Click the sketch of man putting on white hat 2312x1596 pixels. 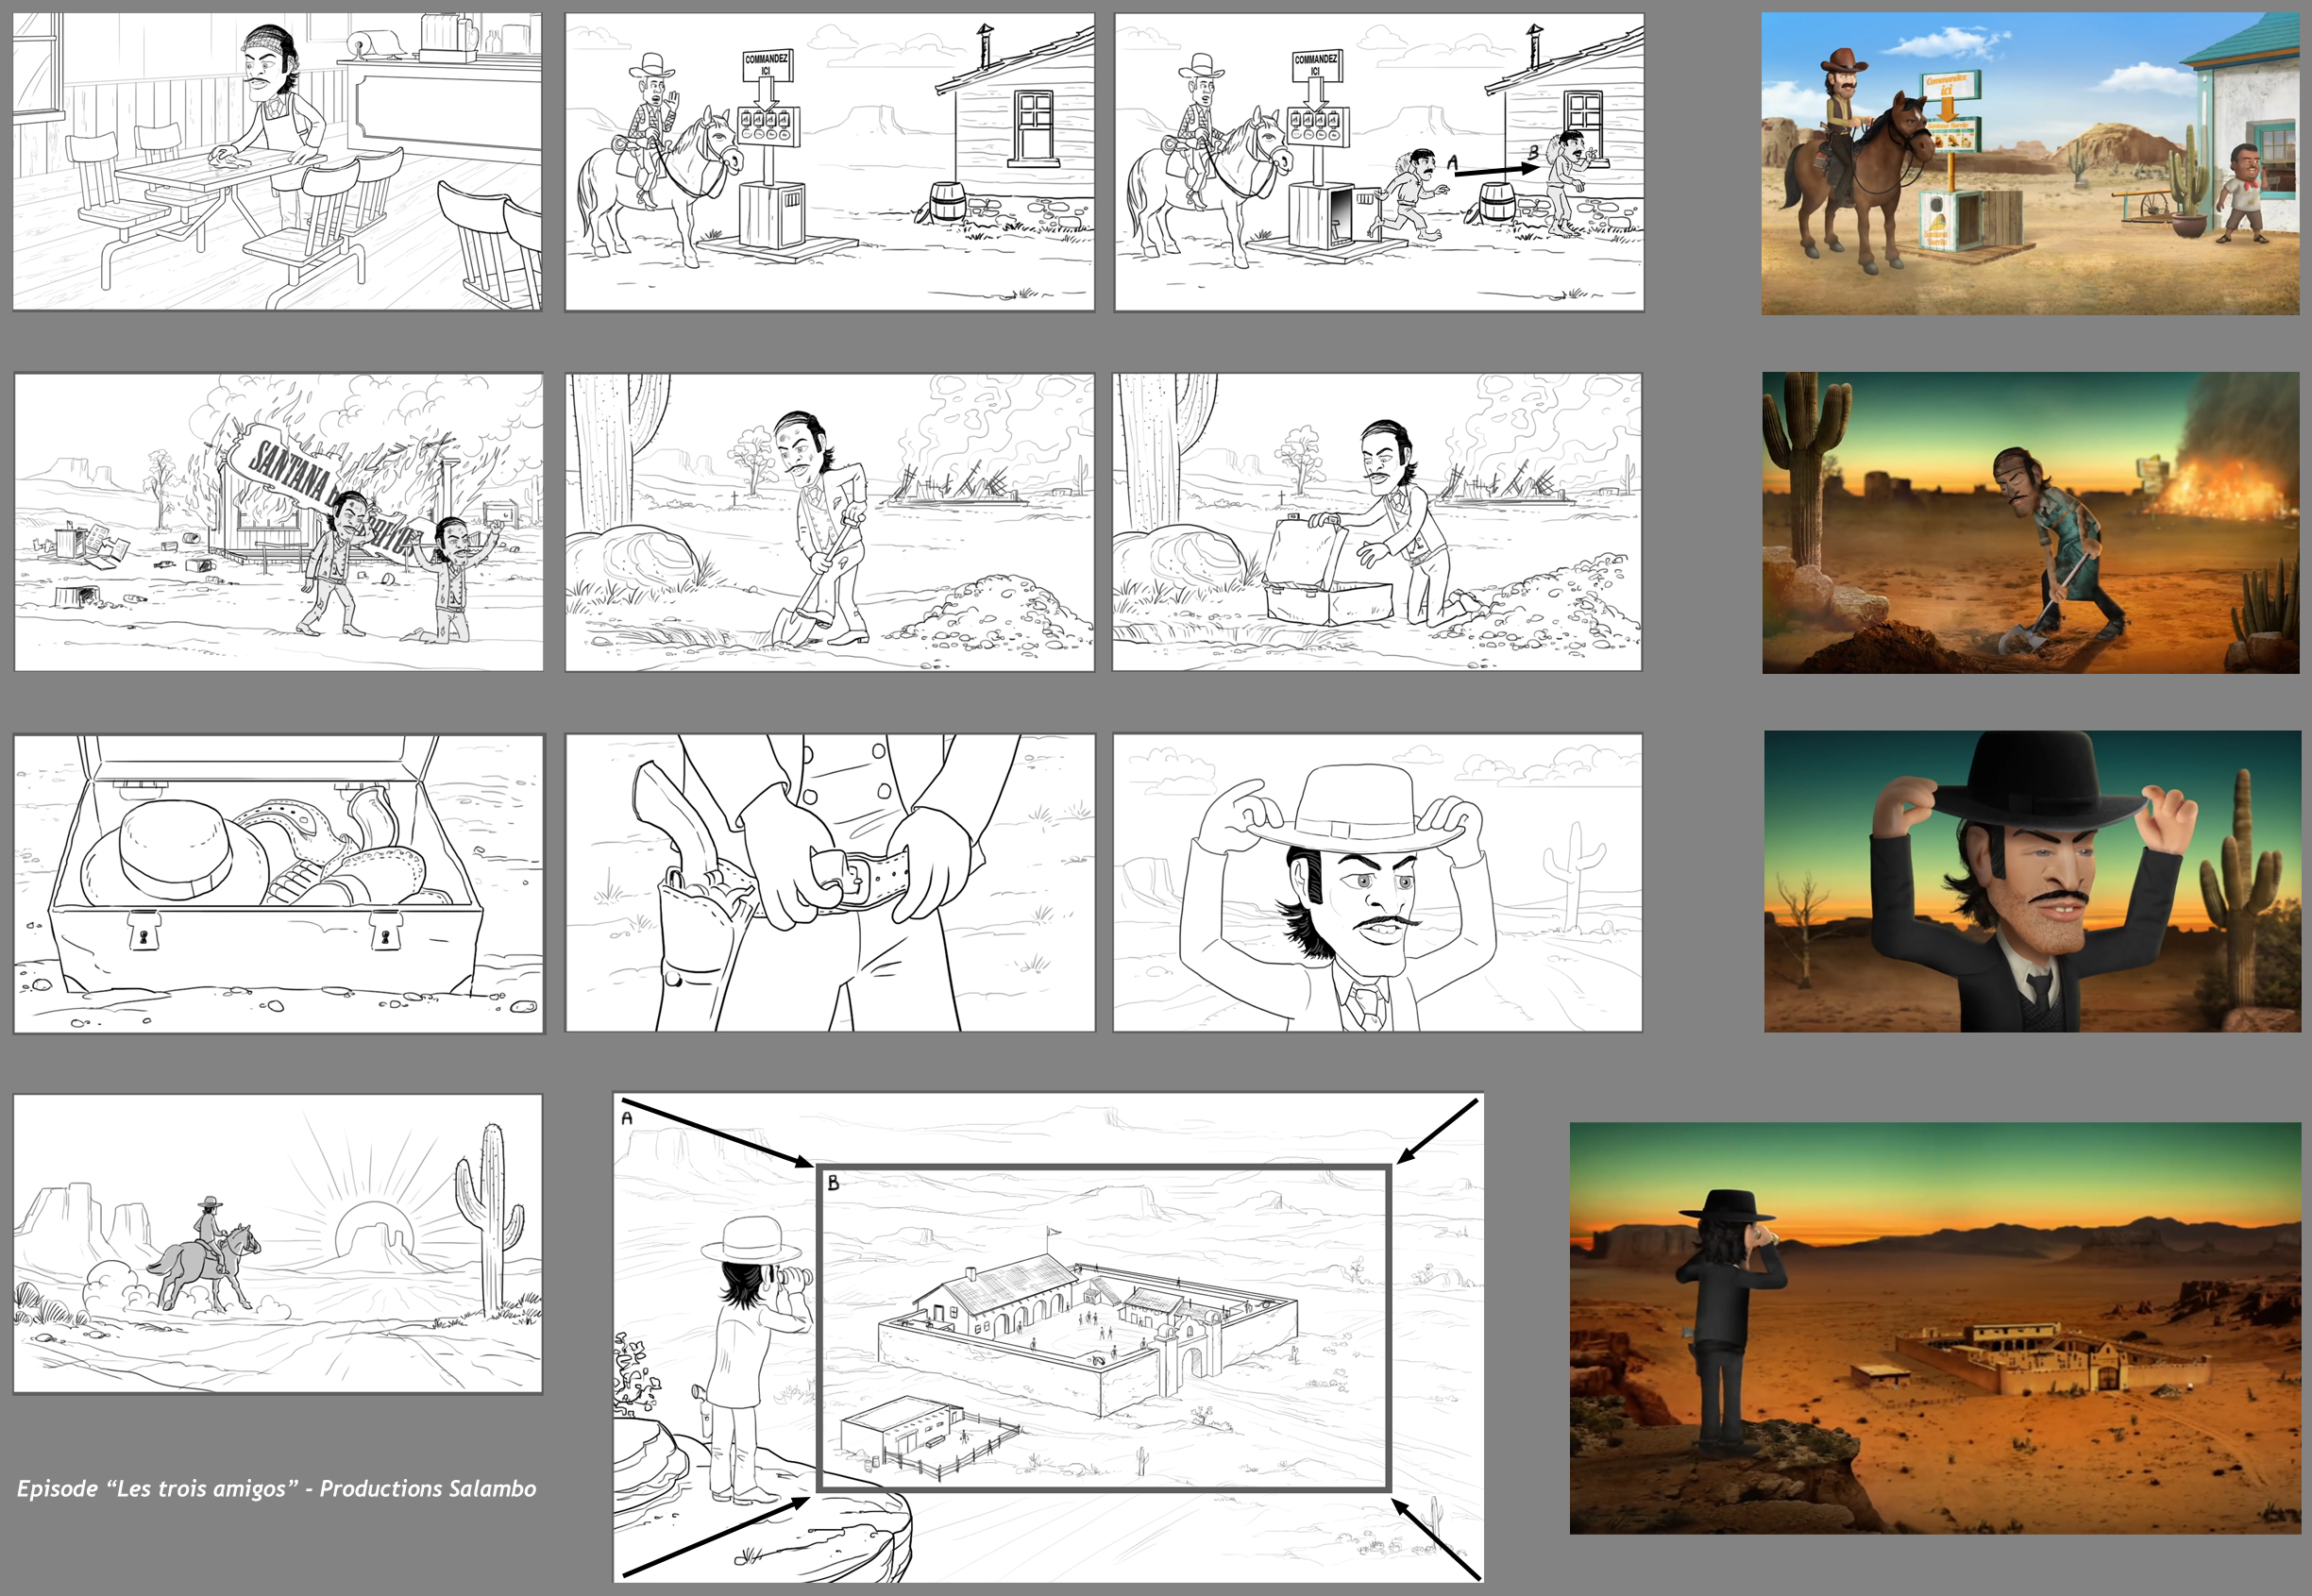tap(1377, 883)
